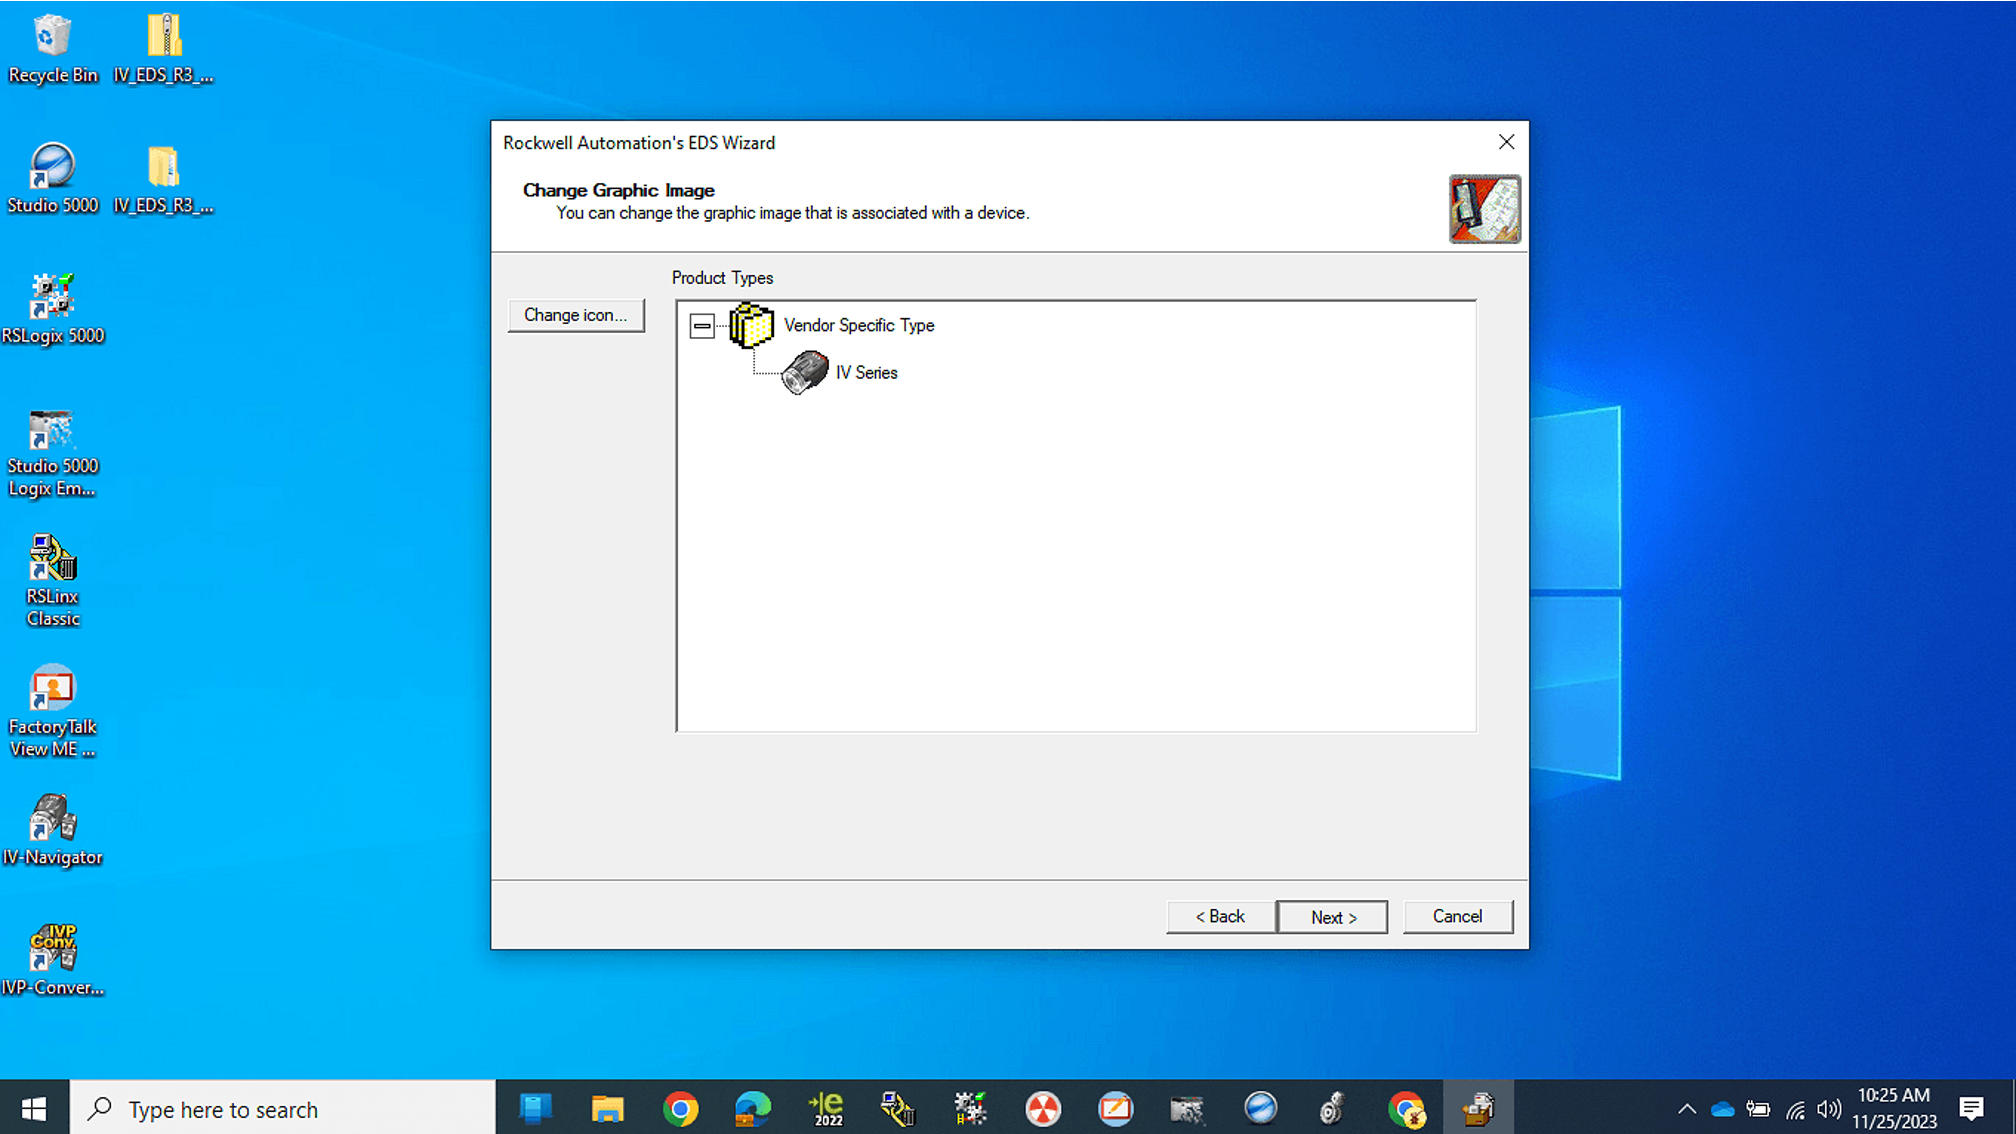Cancel the EDS Wizard
The height and width of the screenshot is (1134, 2016).
pyautogui.click(x=1458, y=917)
